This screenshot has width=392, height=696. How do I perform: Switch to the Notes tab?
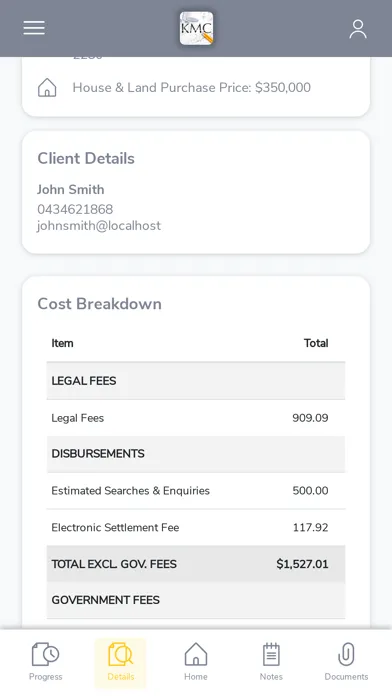tap(271, 661)
